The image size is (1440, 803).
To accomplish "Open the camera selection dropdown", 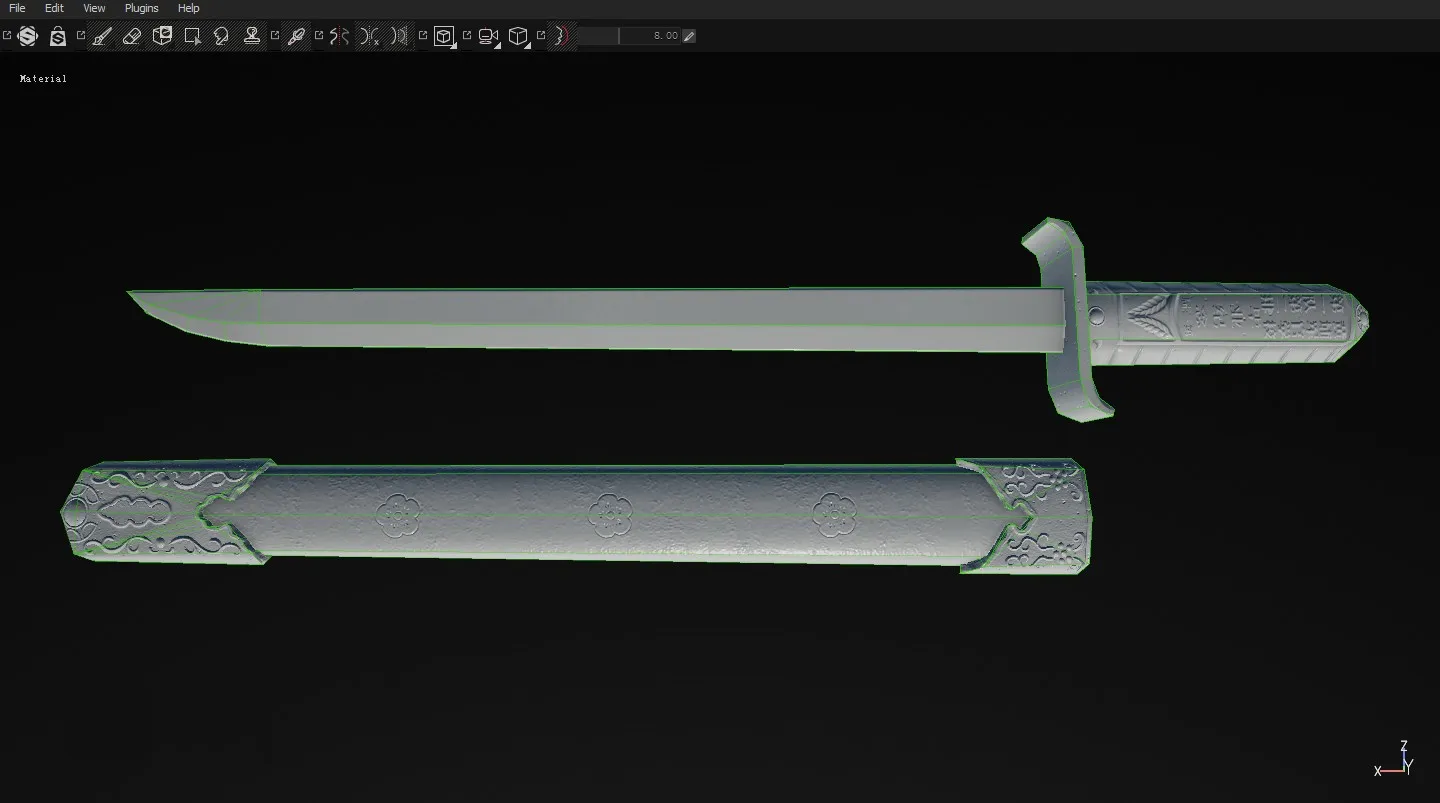I will pos(489,36).
